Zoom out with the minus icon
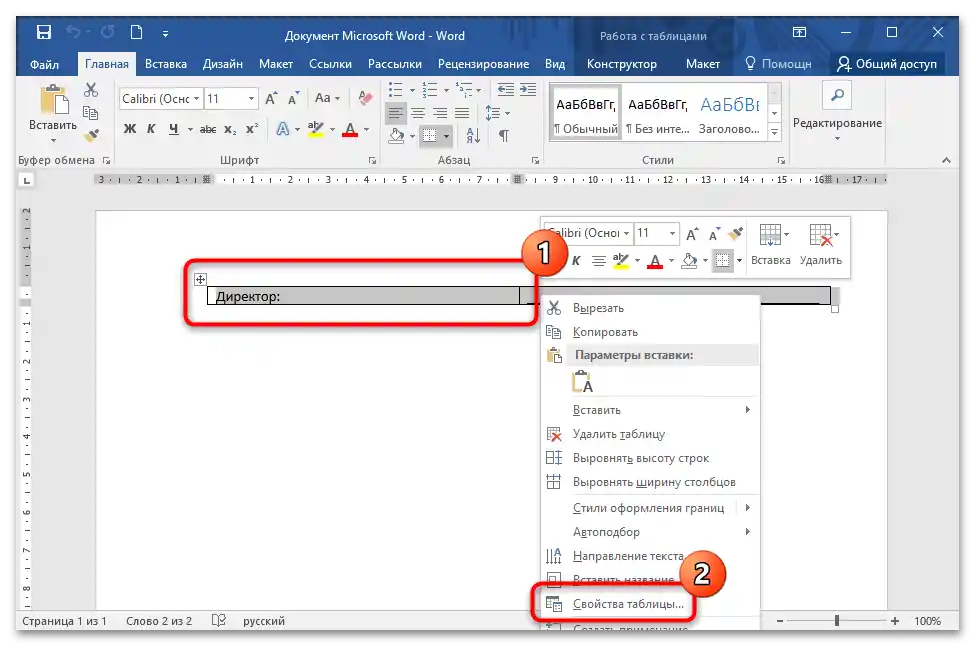The image size is (975, 646). (x=780, y=621)
